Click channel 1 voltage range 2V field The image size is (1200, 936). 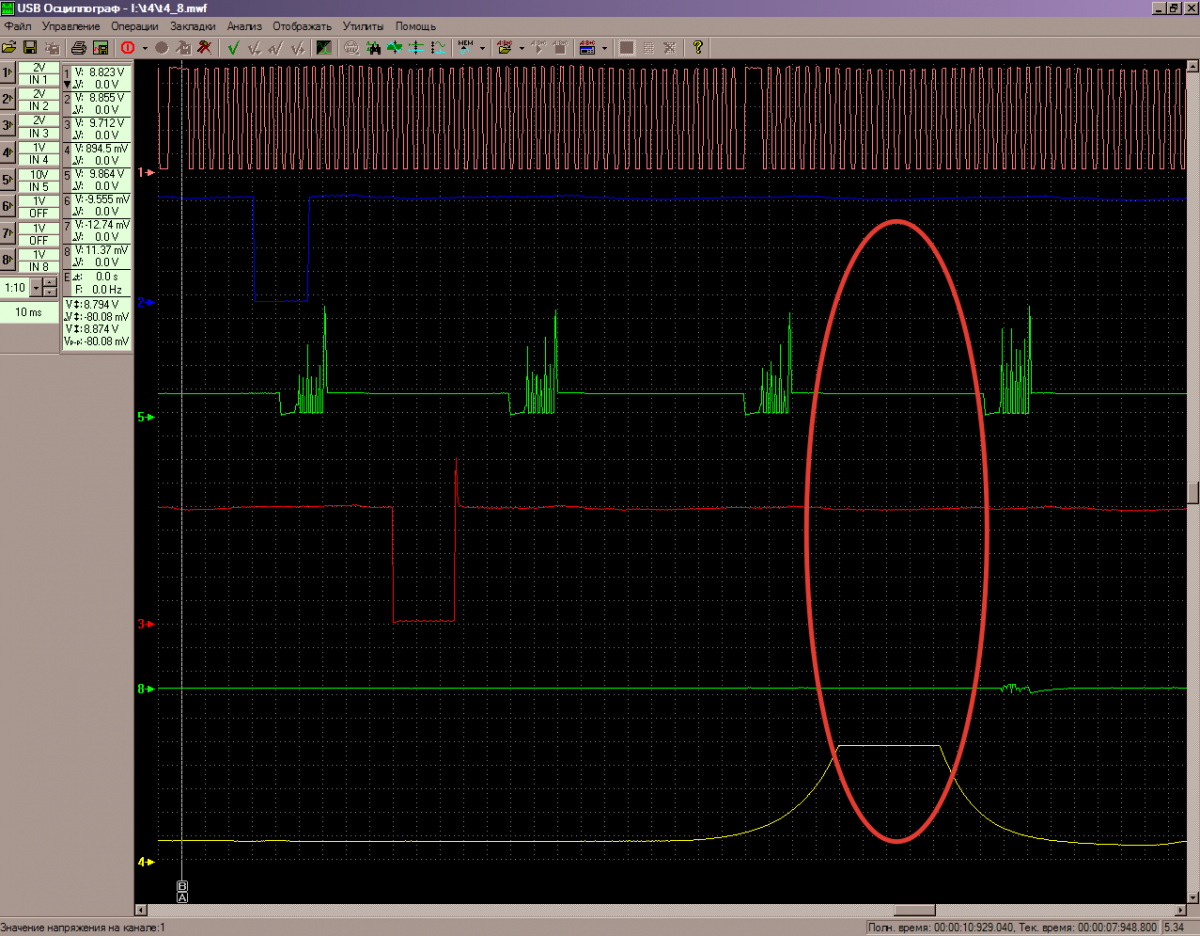pos(39,67)
